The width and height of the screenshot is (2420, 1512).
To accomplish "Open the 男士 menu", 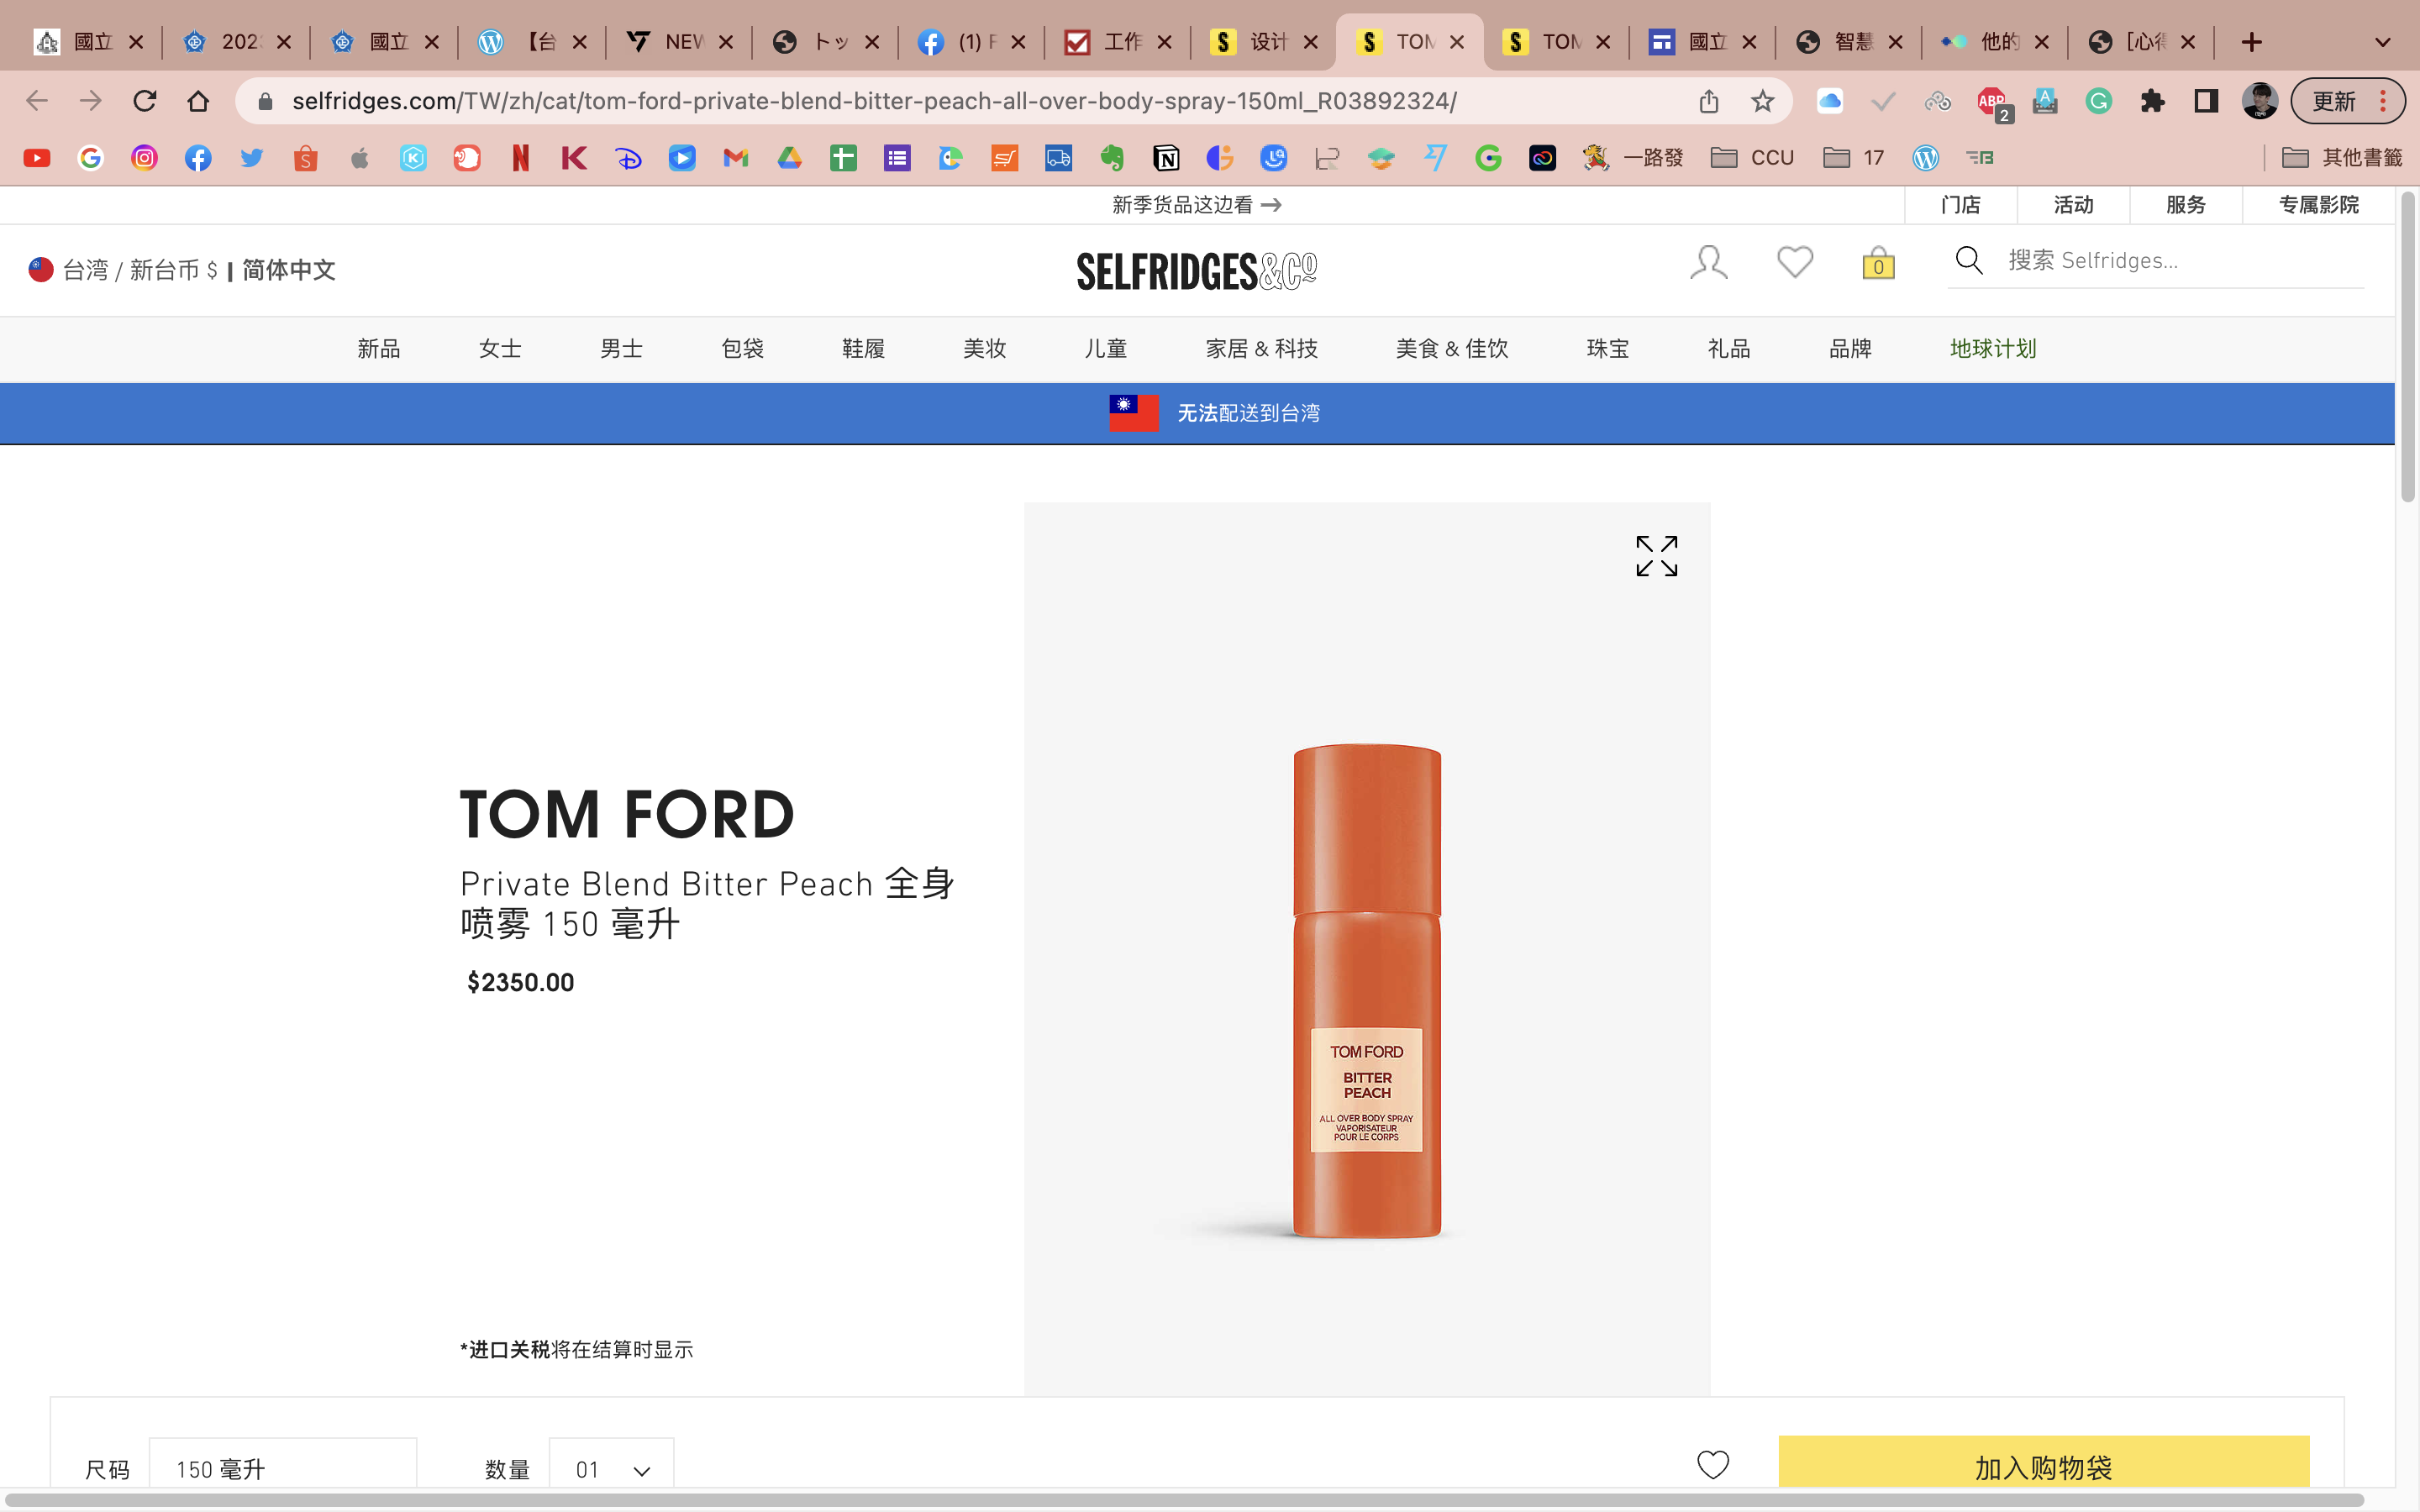I will [621, 349].
